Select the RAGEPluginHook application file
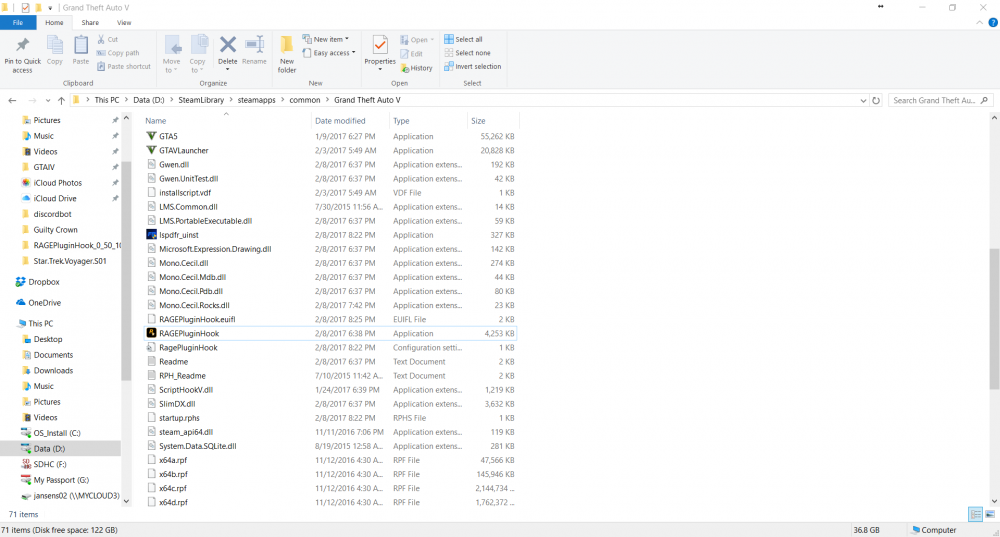Viewport: 1000px width, 537px height. pyautogui.click(x=188, y=333)
